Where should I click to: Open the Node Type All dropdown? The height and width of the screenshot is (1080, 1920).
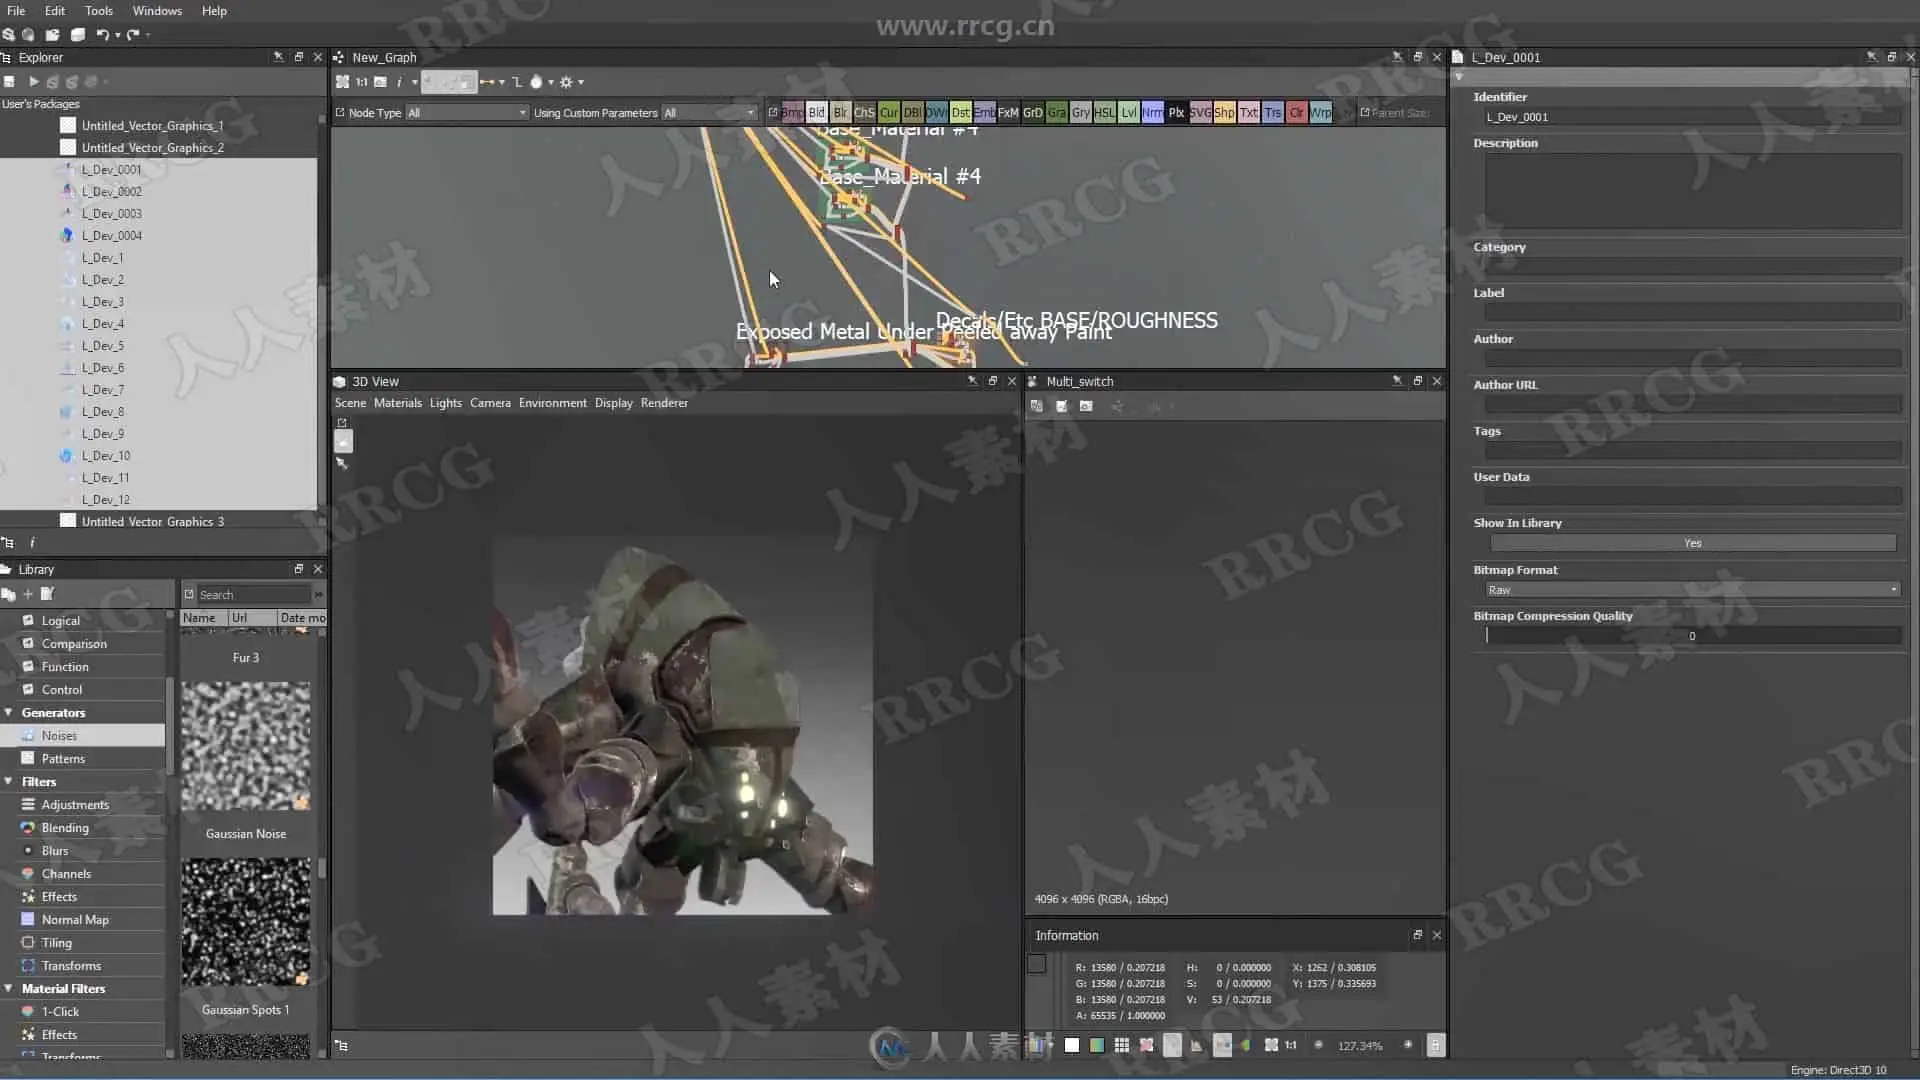click(466, 113)
